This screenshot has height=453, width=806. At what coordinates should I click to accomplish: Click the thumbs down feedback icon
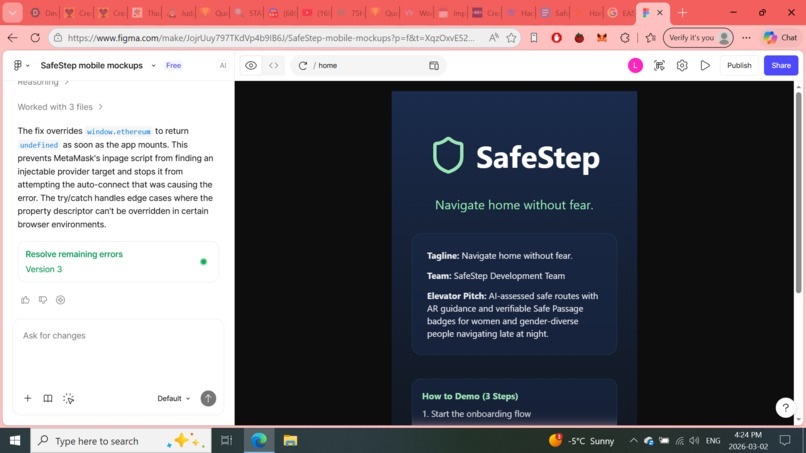(43, 300)
